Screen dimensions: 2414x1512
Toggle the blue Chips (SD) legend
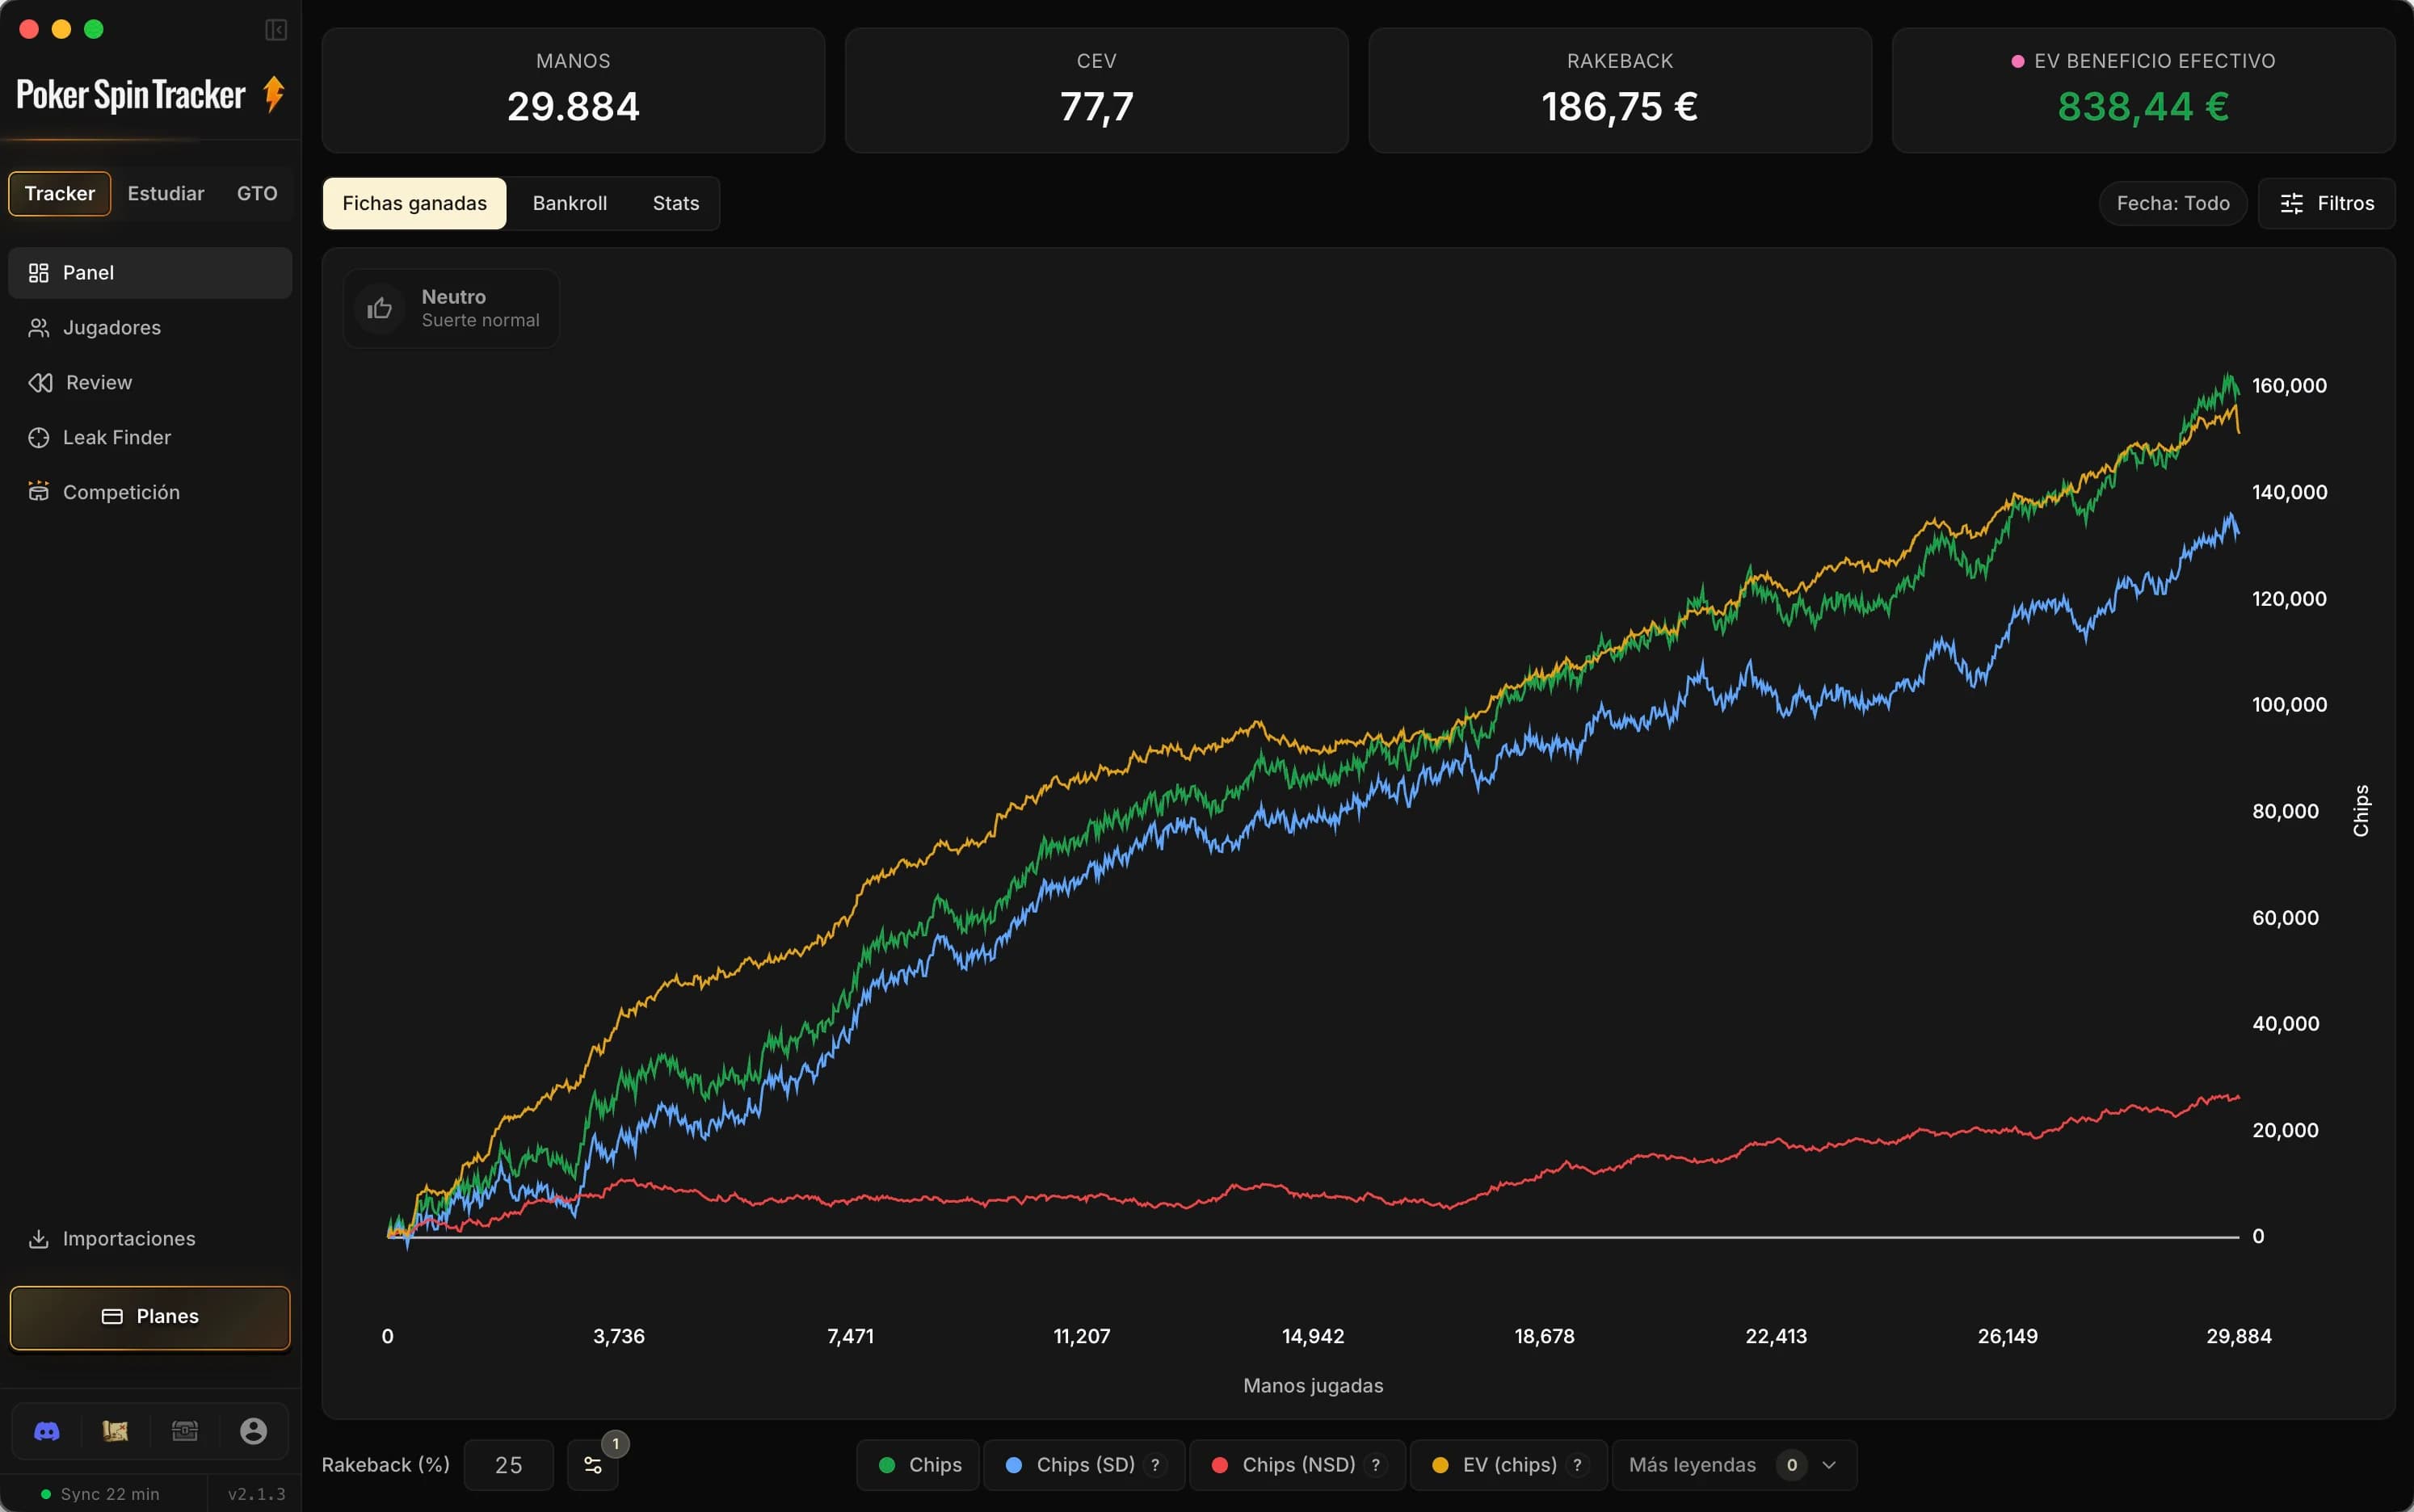pyautogui.click(x=1084, y=1465)
